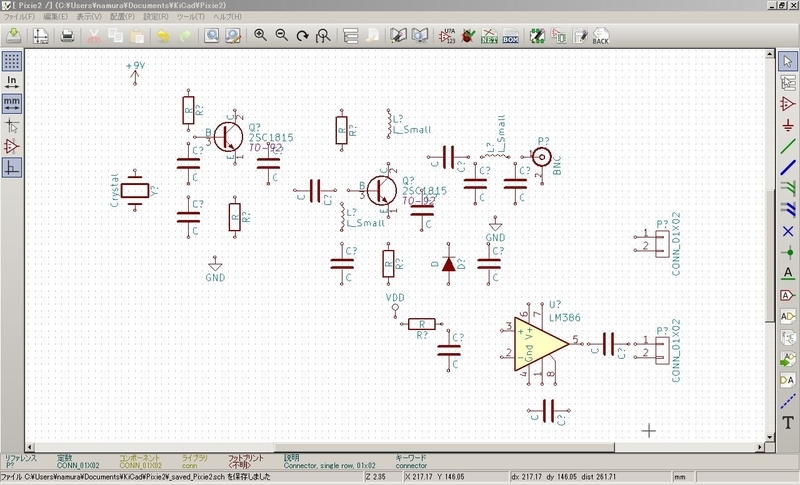Click the Save schematic icon
The height and width of the screenshot is (485, 800).
pos(14,36)
